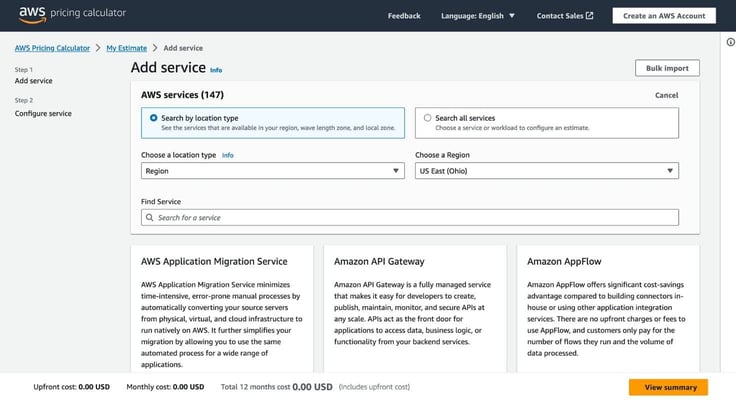Click Total 12 months cost 0.00 USD
This screenshot has width=736, height=400.
point(276,387)
